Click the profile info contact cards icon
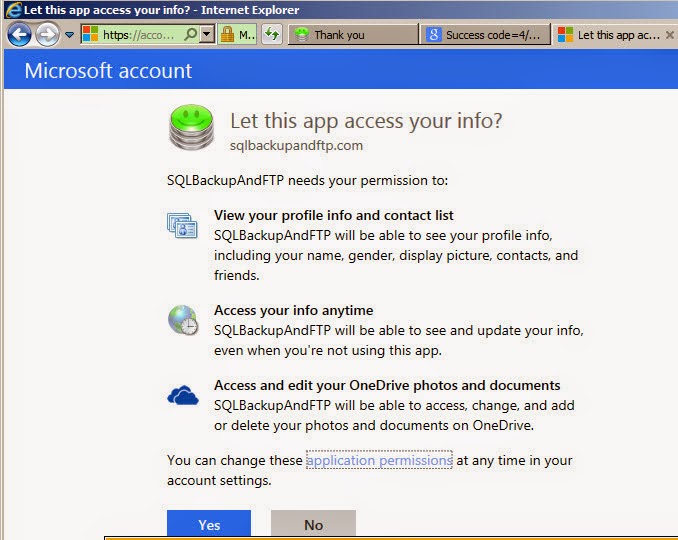The width and height of the screenshot is (678, 540). pyautogui.click(x=182, y=225)
